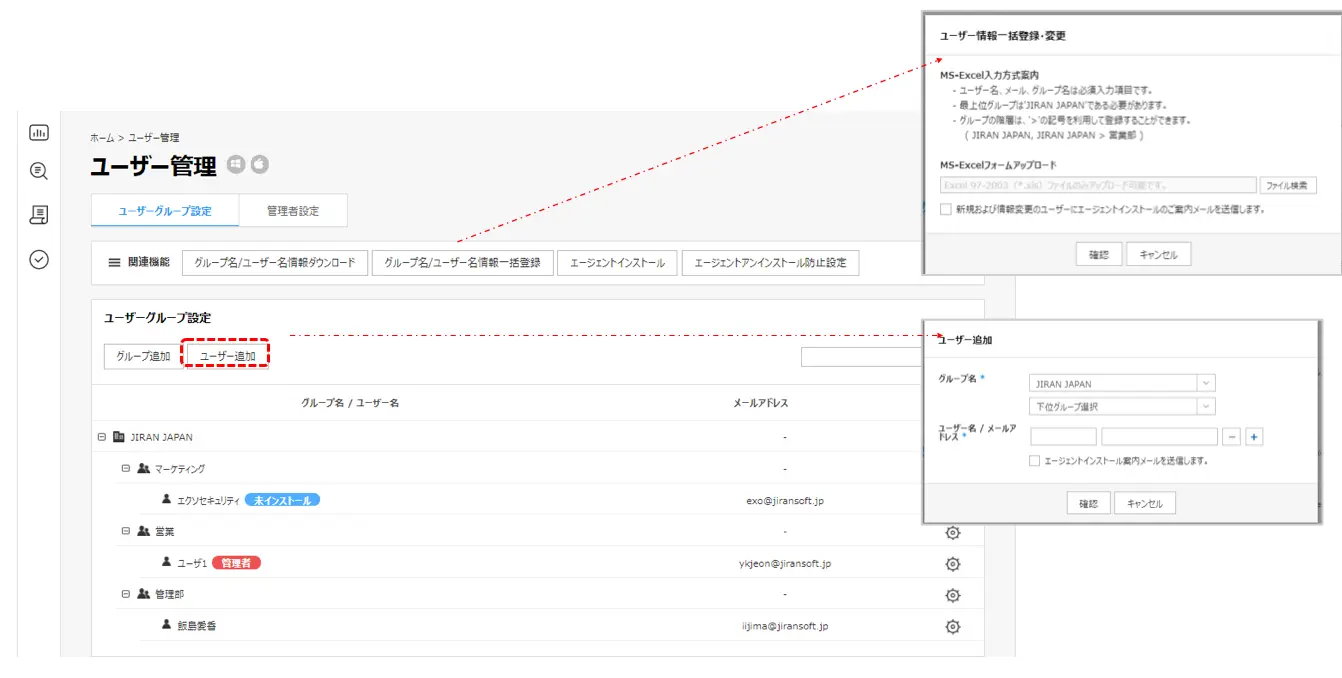Collapse the JIRAN JAPAN tree node
The width and height of the screenshot is (1342, 678).
[102, 437]
